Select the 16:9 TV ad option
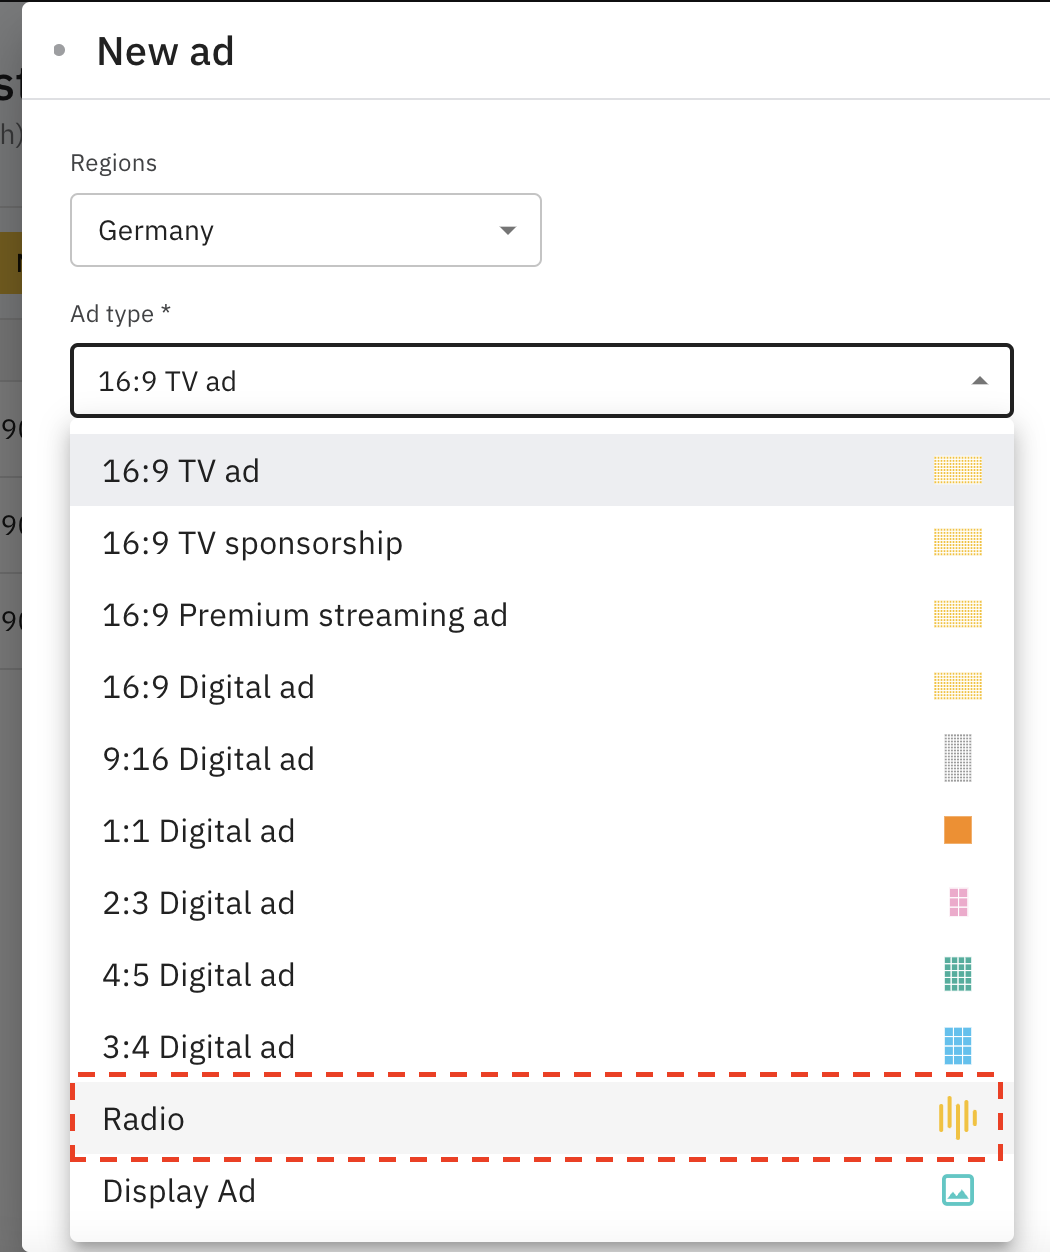 [x=181, y=471]
